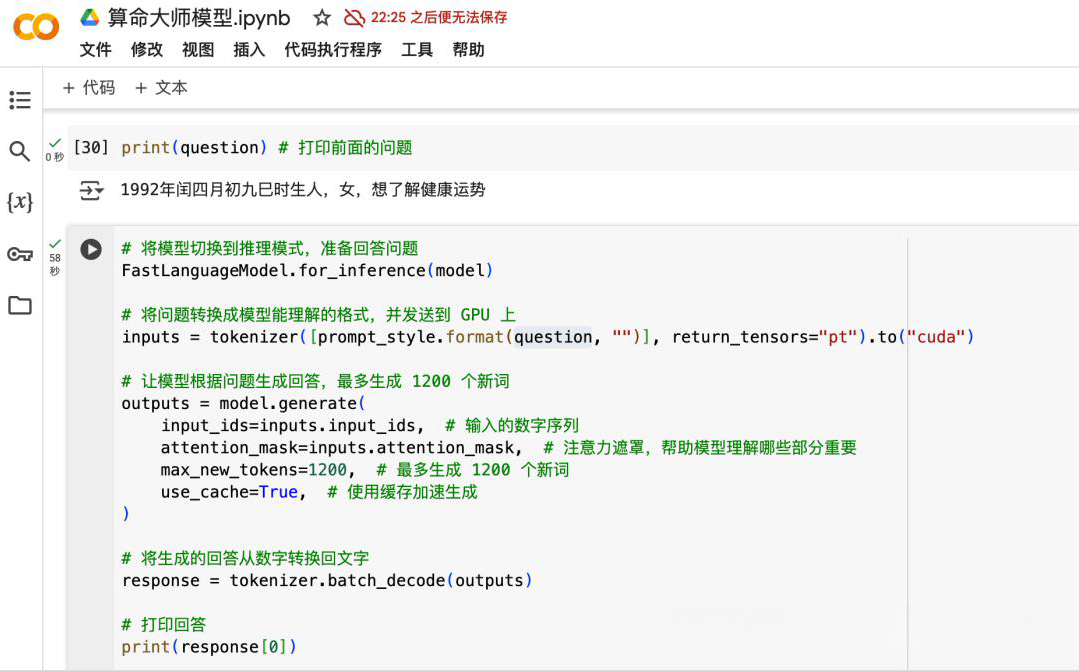Click the notebook title 算命大师模型.ipynb

199,18
